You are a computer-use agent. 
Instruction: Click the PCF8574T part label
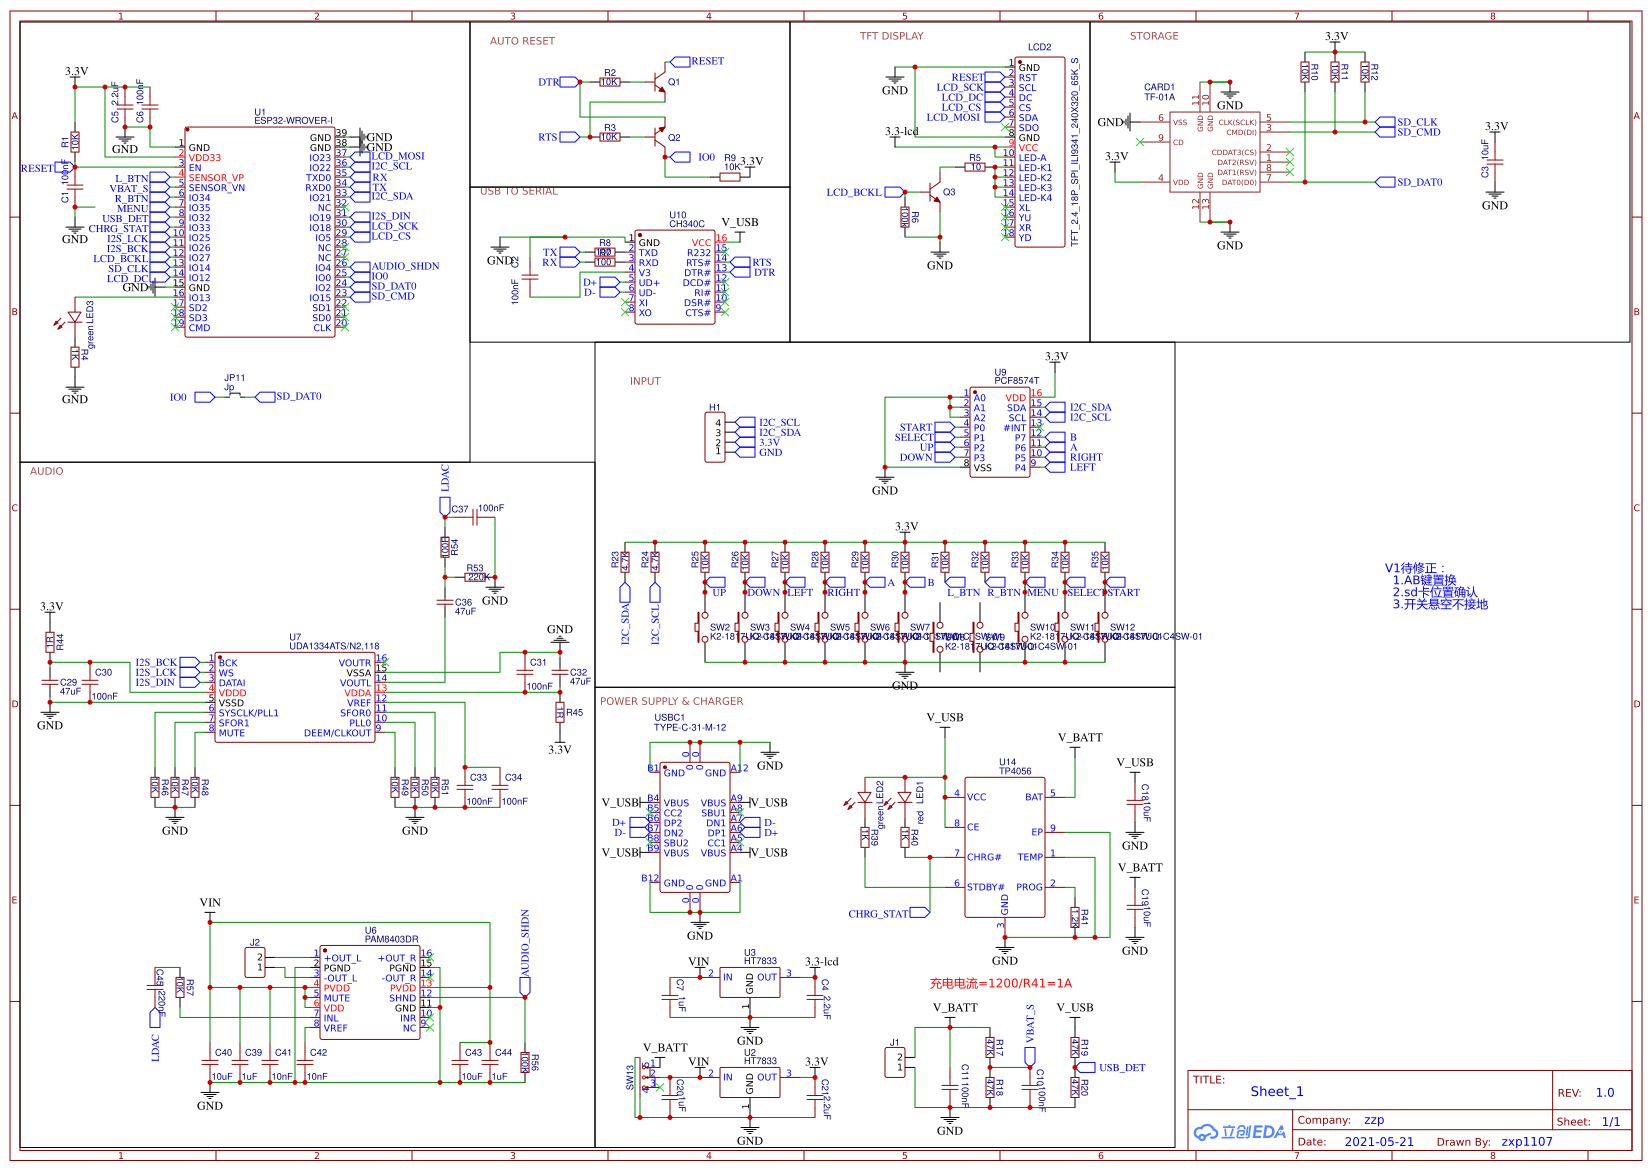tap(1017, 380)
